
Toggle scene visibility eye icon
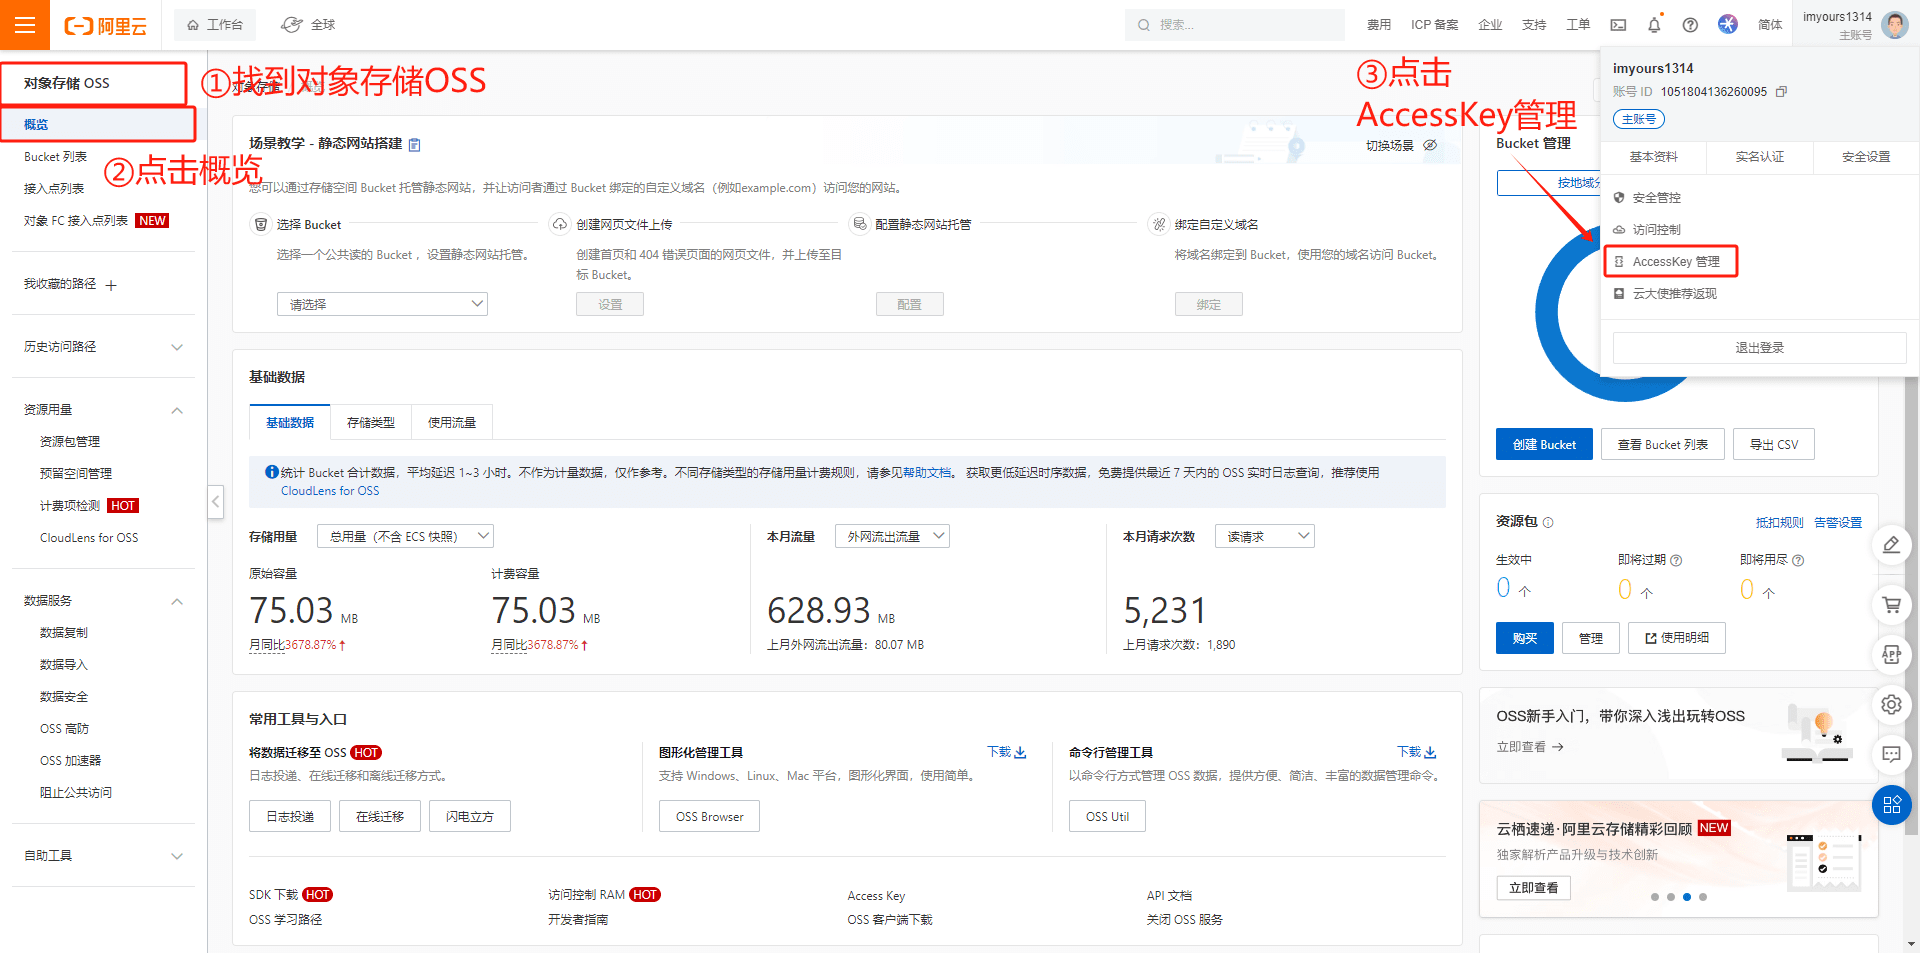(1430, 145)
